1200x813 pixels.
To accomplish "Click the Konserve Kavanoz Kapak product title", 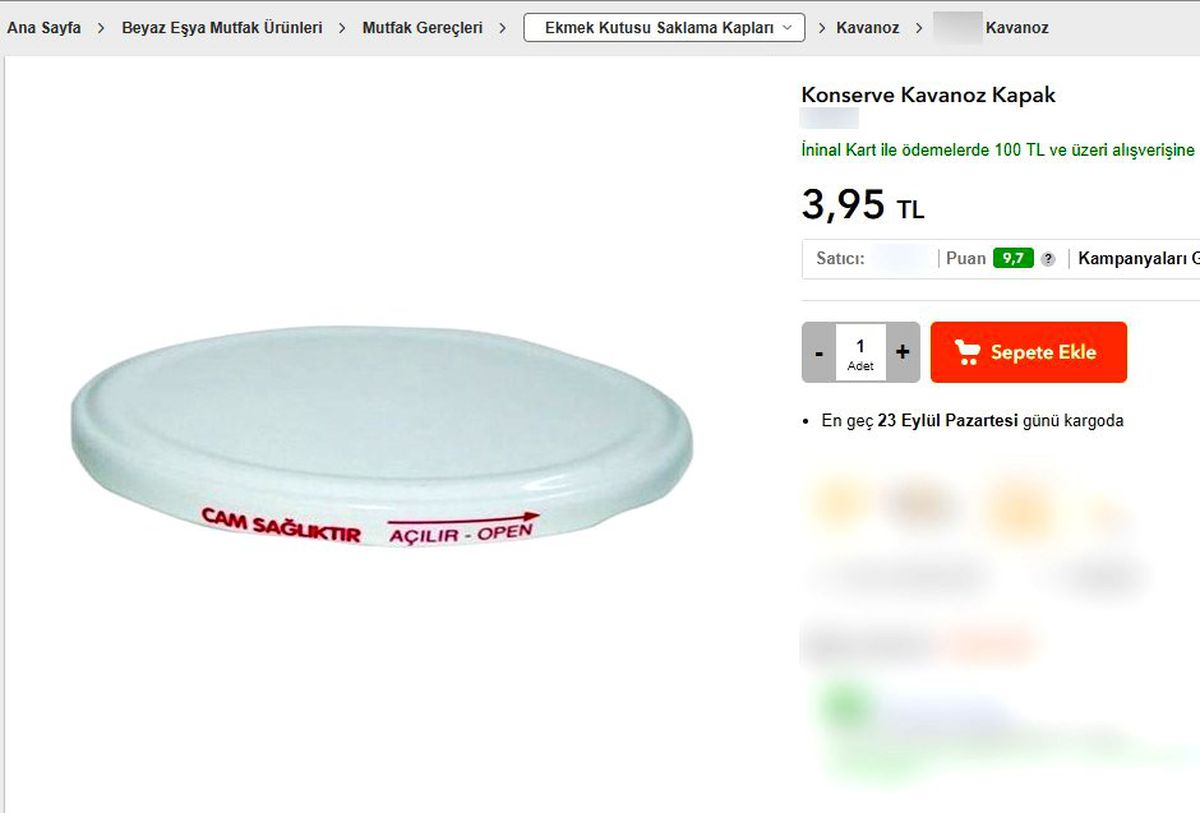I will click(x=928, y=95).
